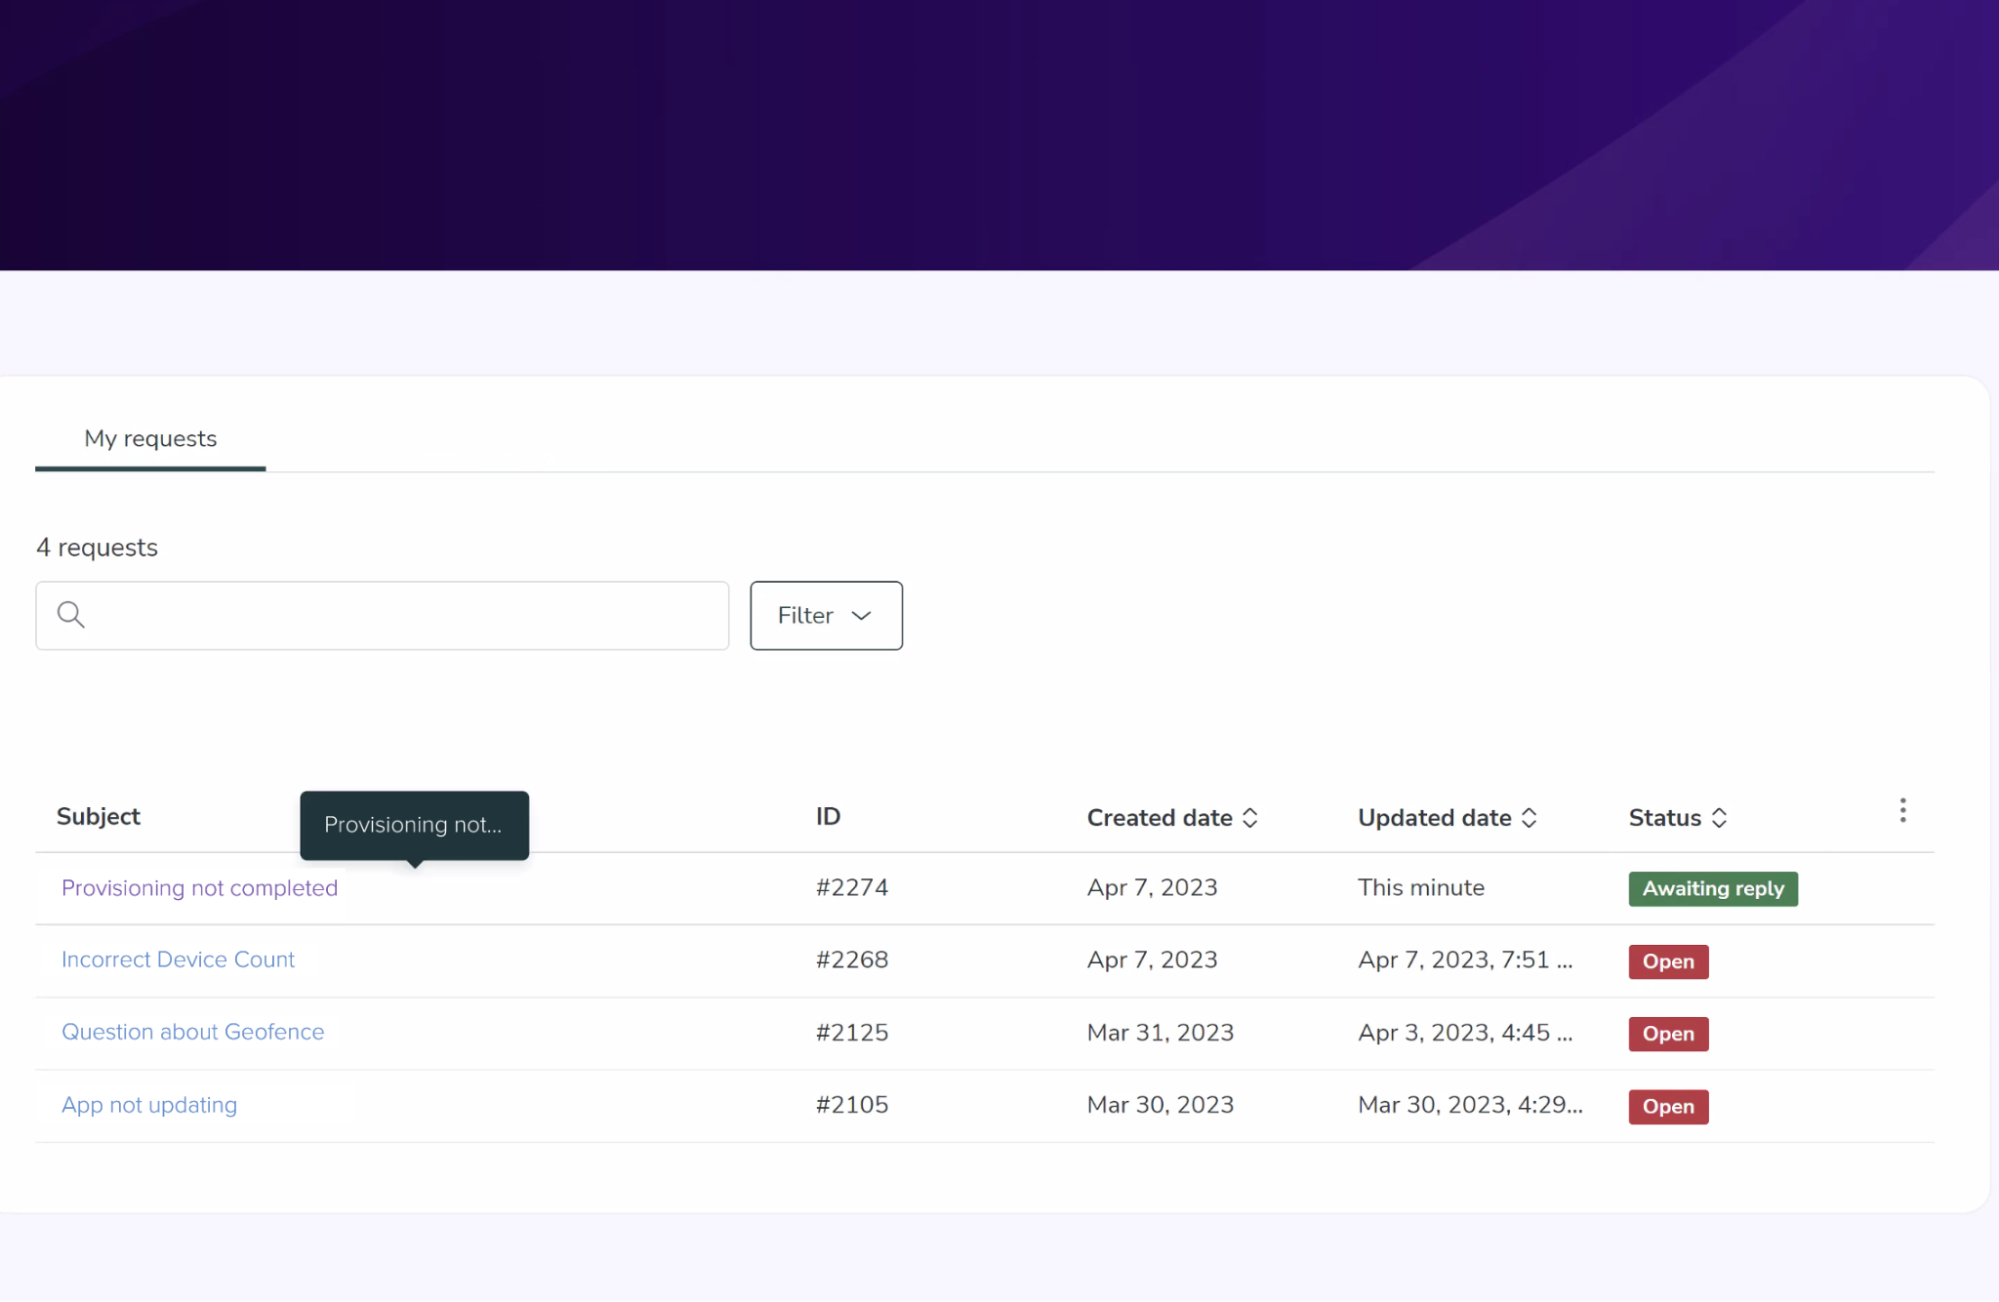Click the Provisioning not... tooltip
1999x1302 pixels.
click(x=413, y=825)
